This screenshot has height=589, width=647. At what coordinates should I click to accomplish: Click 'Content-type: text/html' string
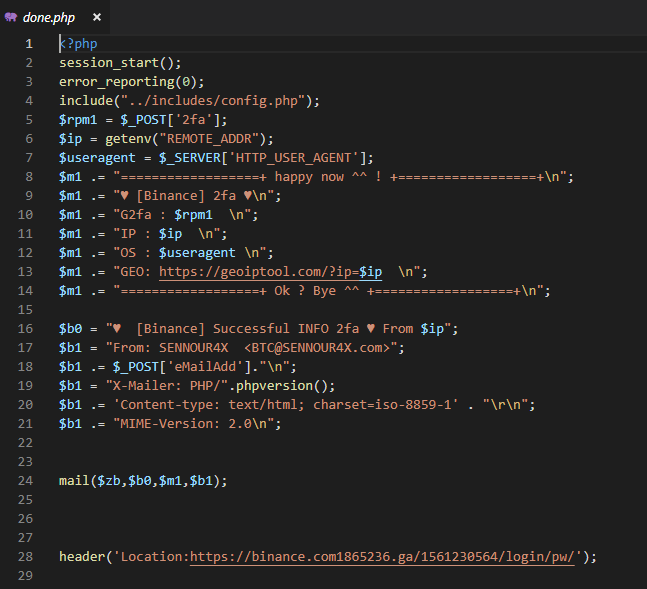pyautogui.click(x=286, y=404)
